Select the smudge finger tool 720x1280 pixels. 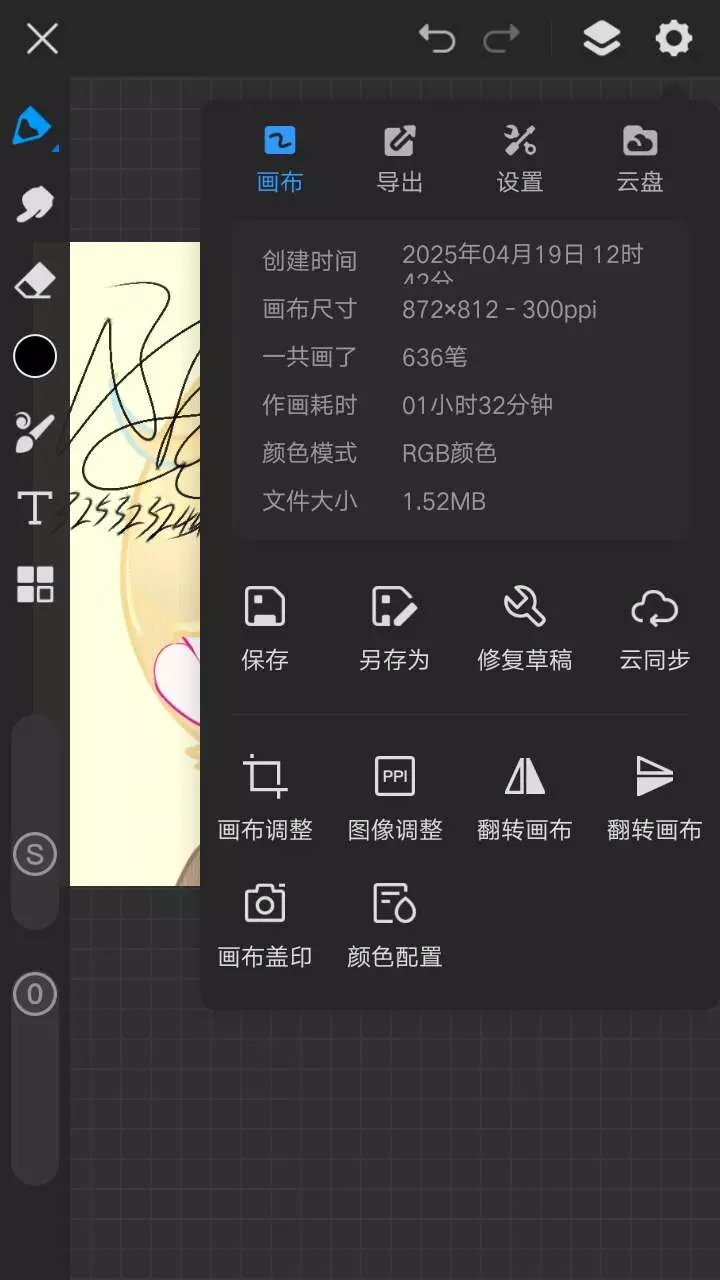tap(35, 204)
